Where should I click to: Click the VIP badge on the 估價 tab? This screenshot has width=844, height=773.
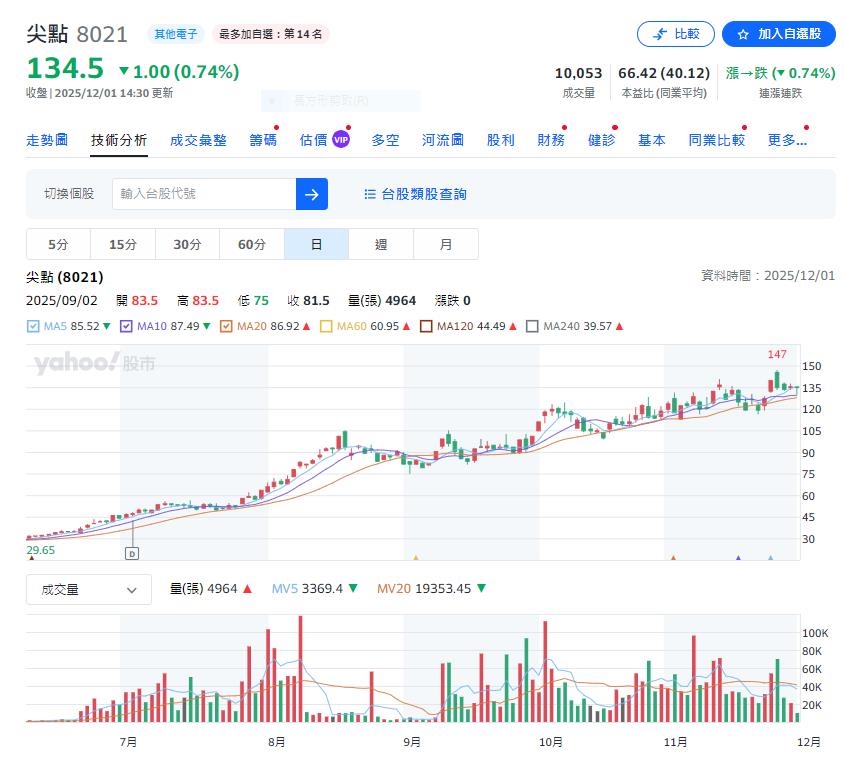[x=341, y=139]
